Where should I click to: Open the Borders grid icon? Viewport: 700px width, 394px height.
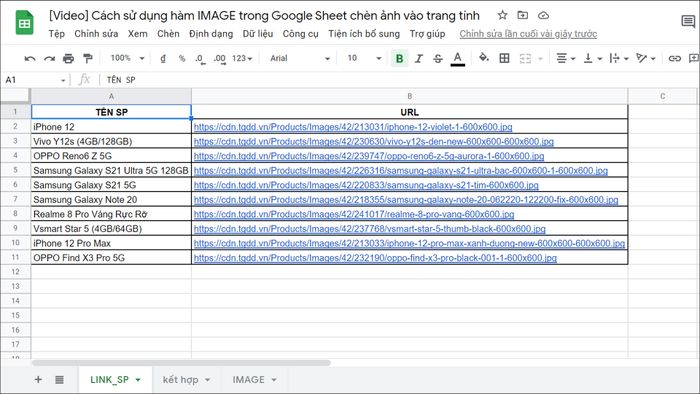[x=504, y=58]
